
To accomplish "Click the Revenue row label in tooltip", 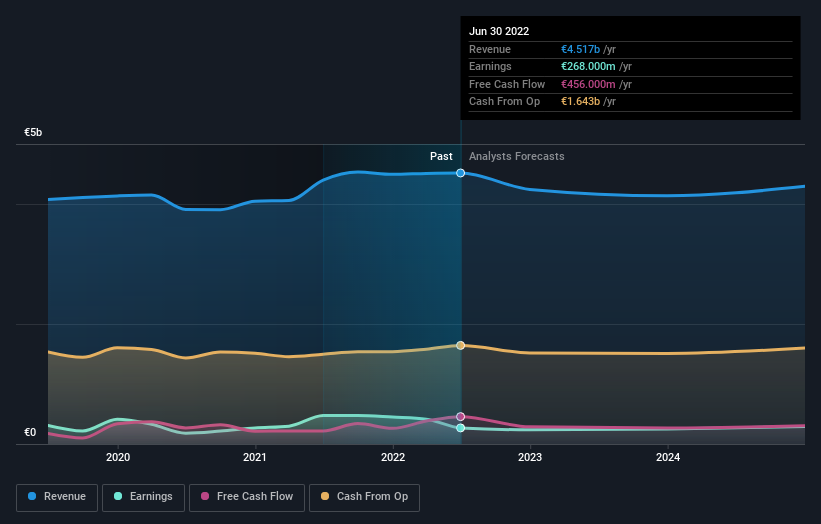I will click(x=490, y=49).
